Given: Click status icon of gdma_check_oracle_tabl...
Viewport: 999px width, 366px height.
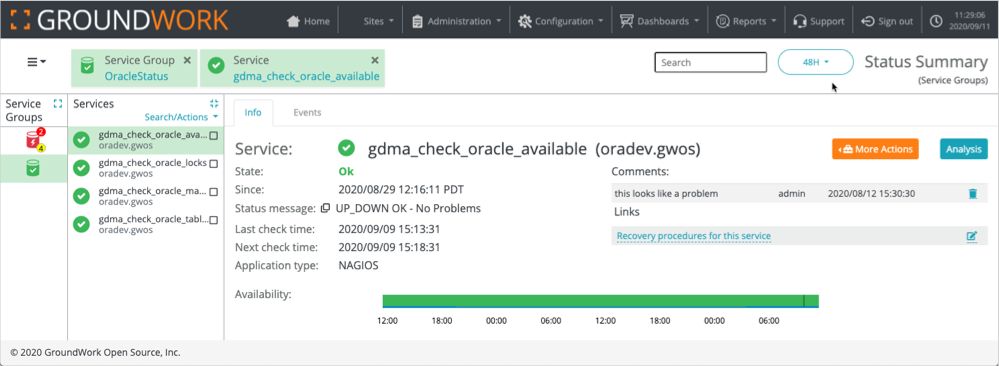Looking at the screenshot, I should tap(82, 224).
